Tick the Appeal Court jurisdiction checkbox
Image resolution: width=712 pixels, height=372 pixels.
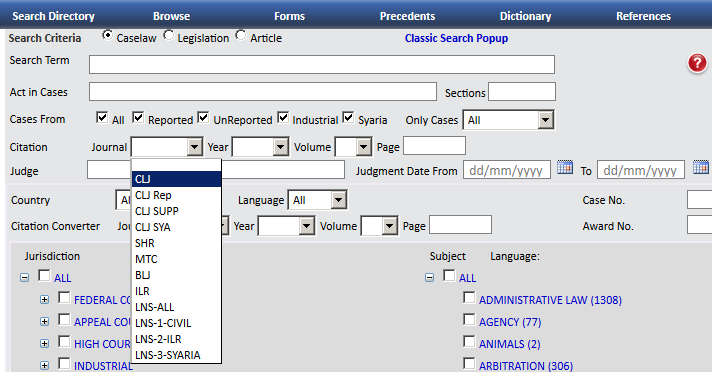pos(64,319)
